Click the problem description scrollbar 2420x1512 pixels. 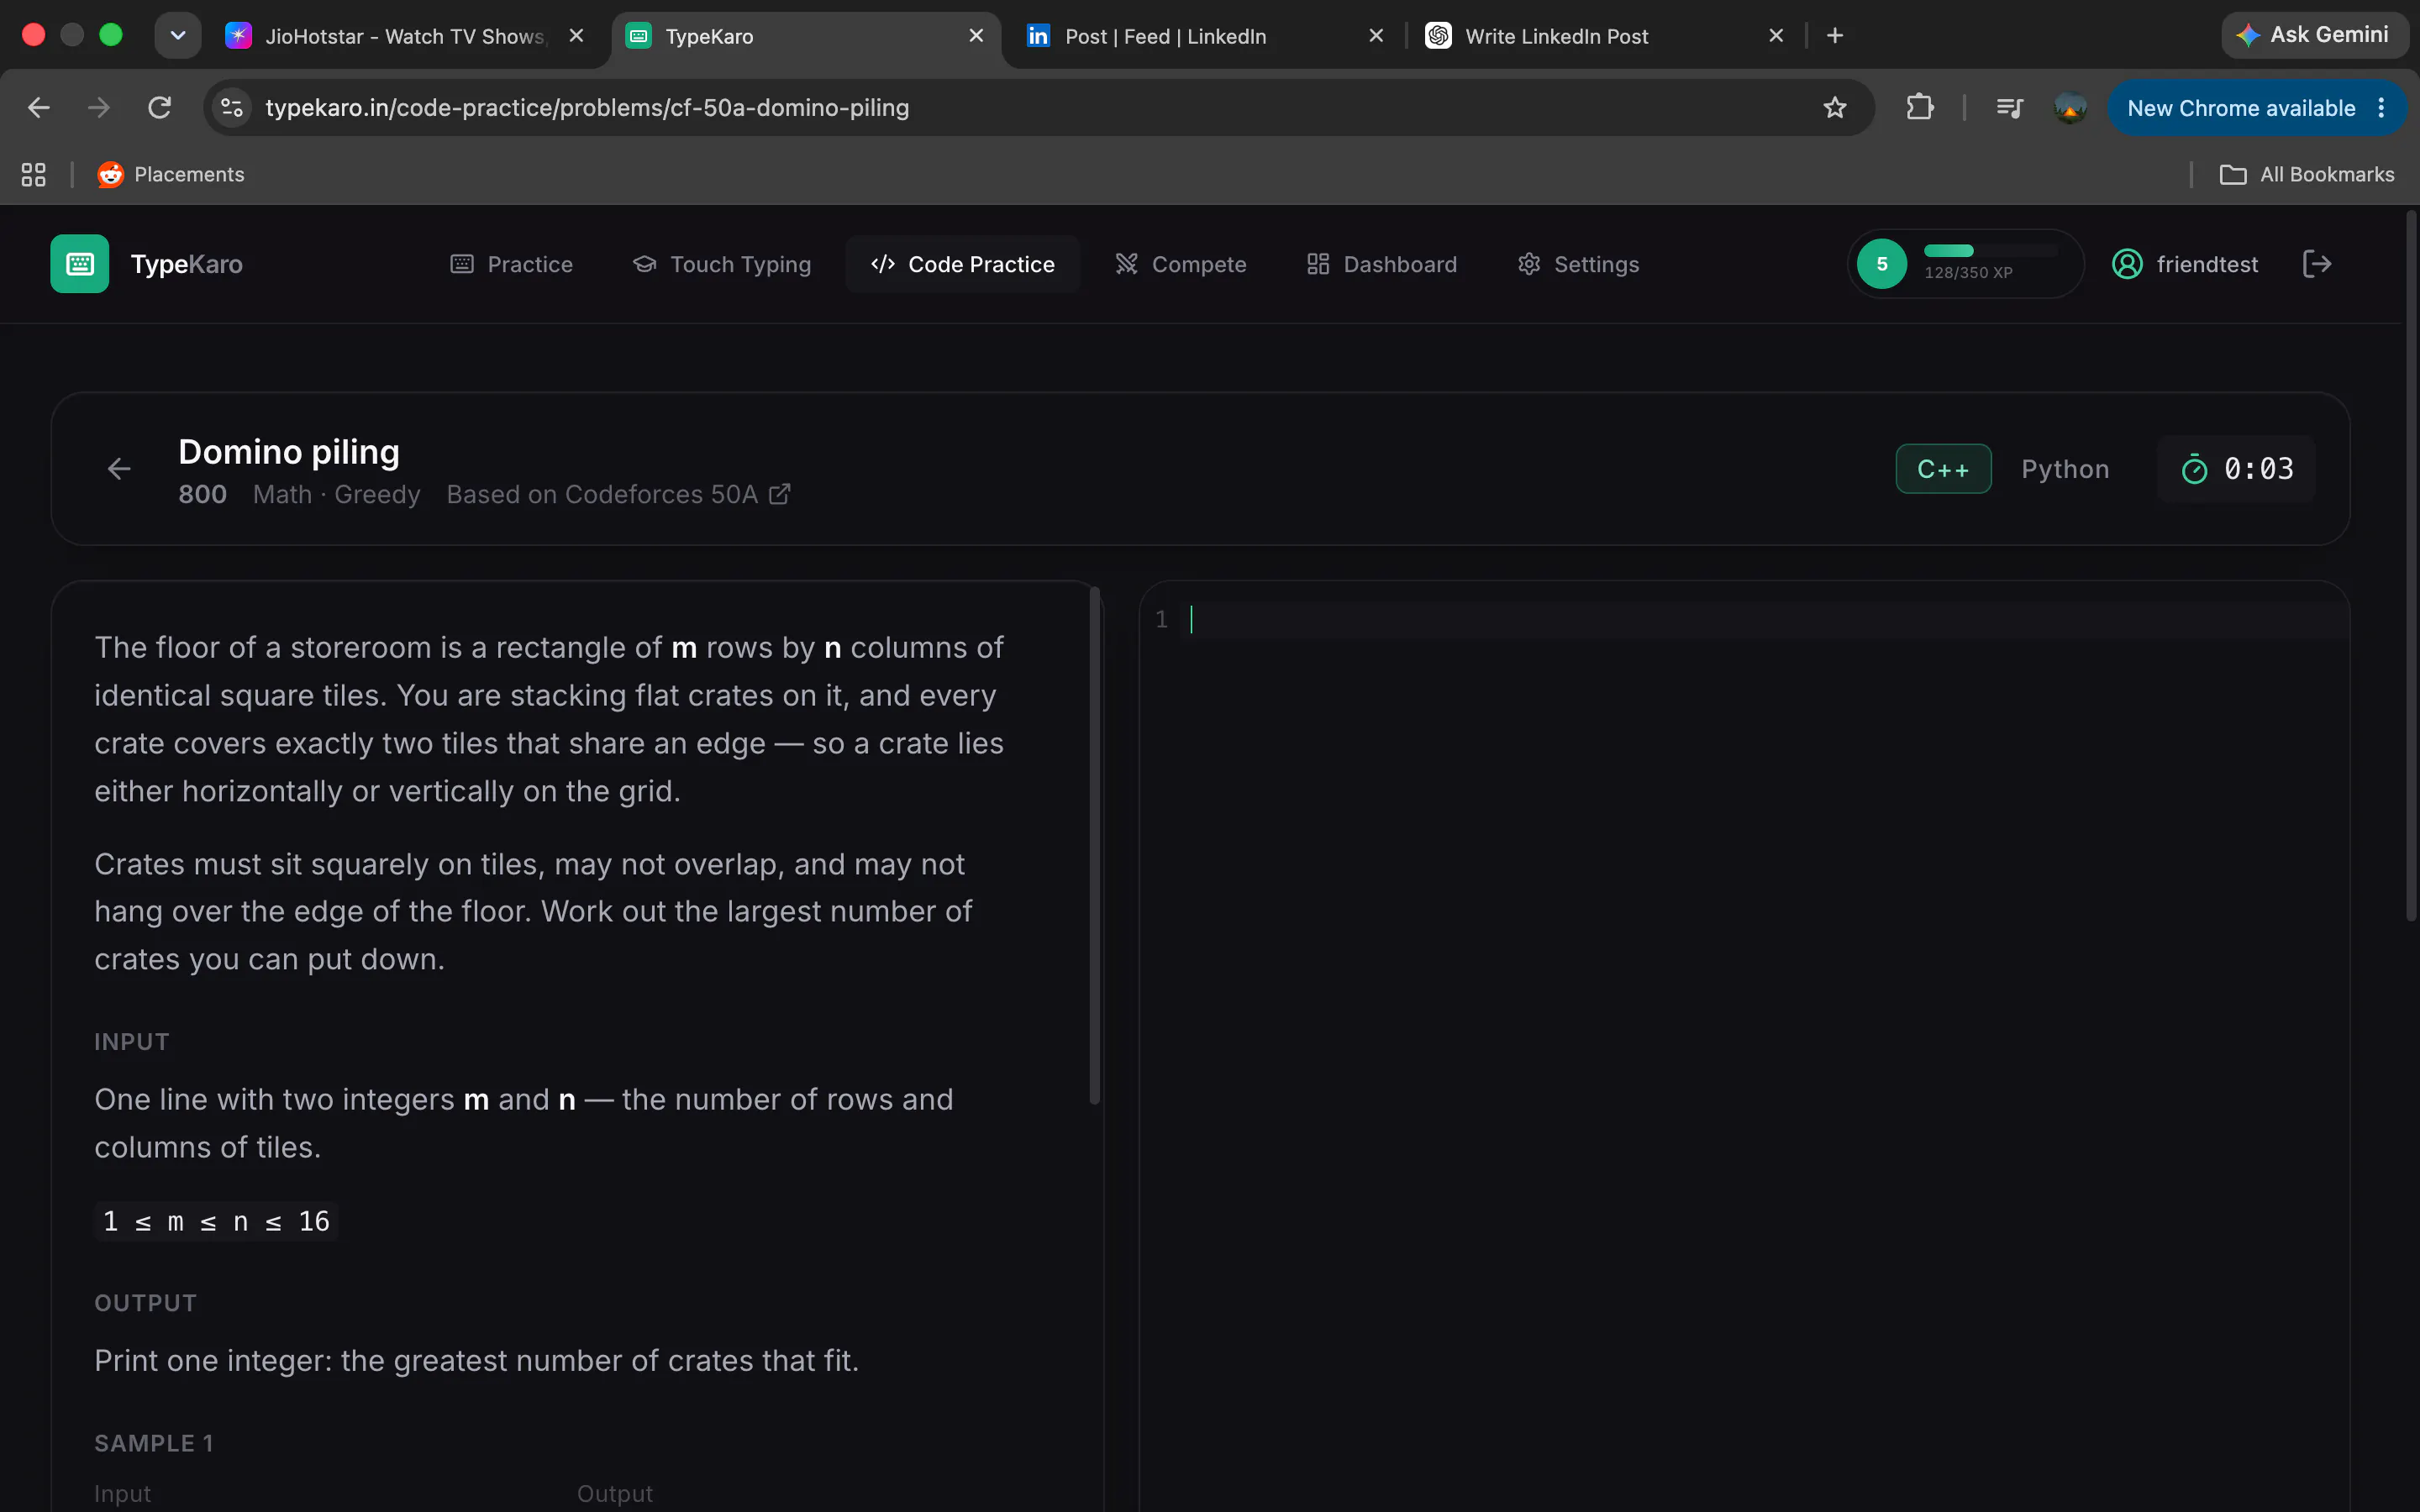[x=1094, y=845]
